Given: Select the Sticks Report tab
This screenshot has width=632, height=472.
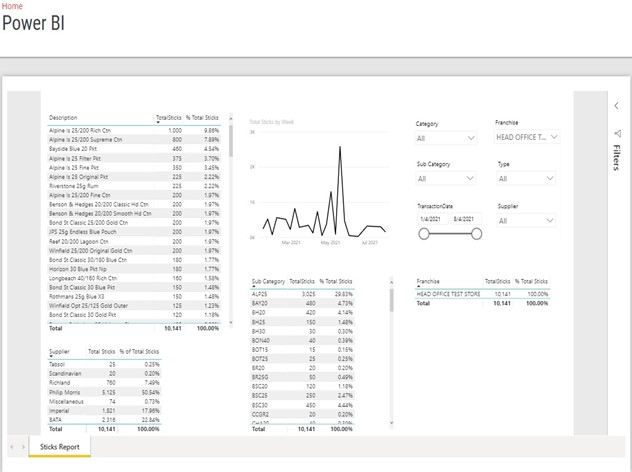Looking at the screenshot, I should [60, 447].
